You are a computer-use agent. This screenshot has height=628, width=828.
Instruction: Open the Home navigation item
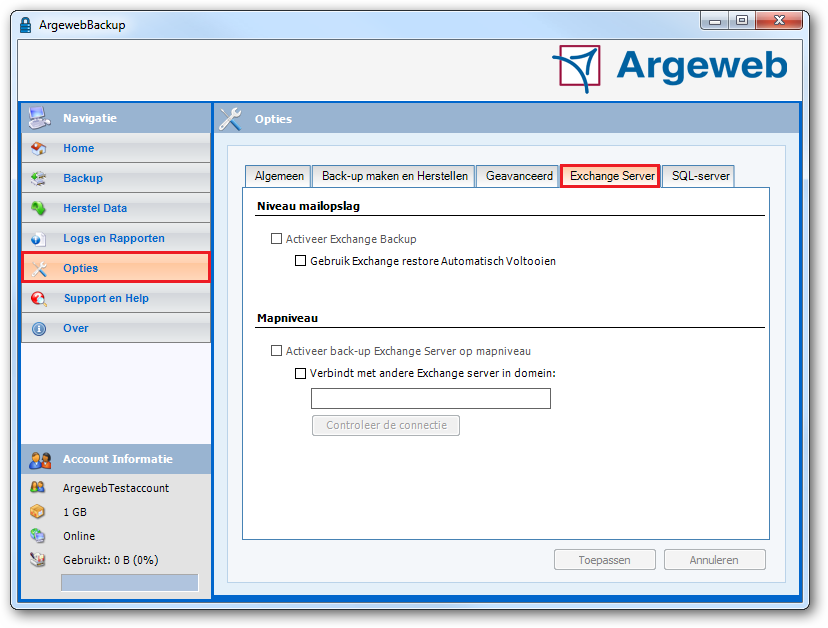click(x=116, y=148)
